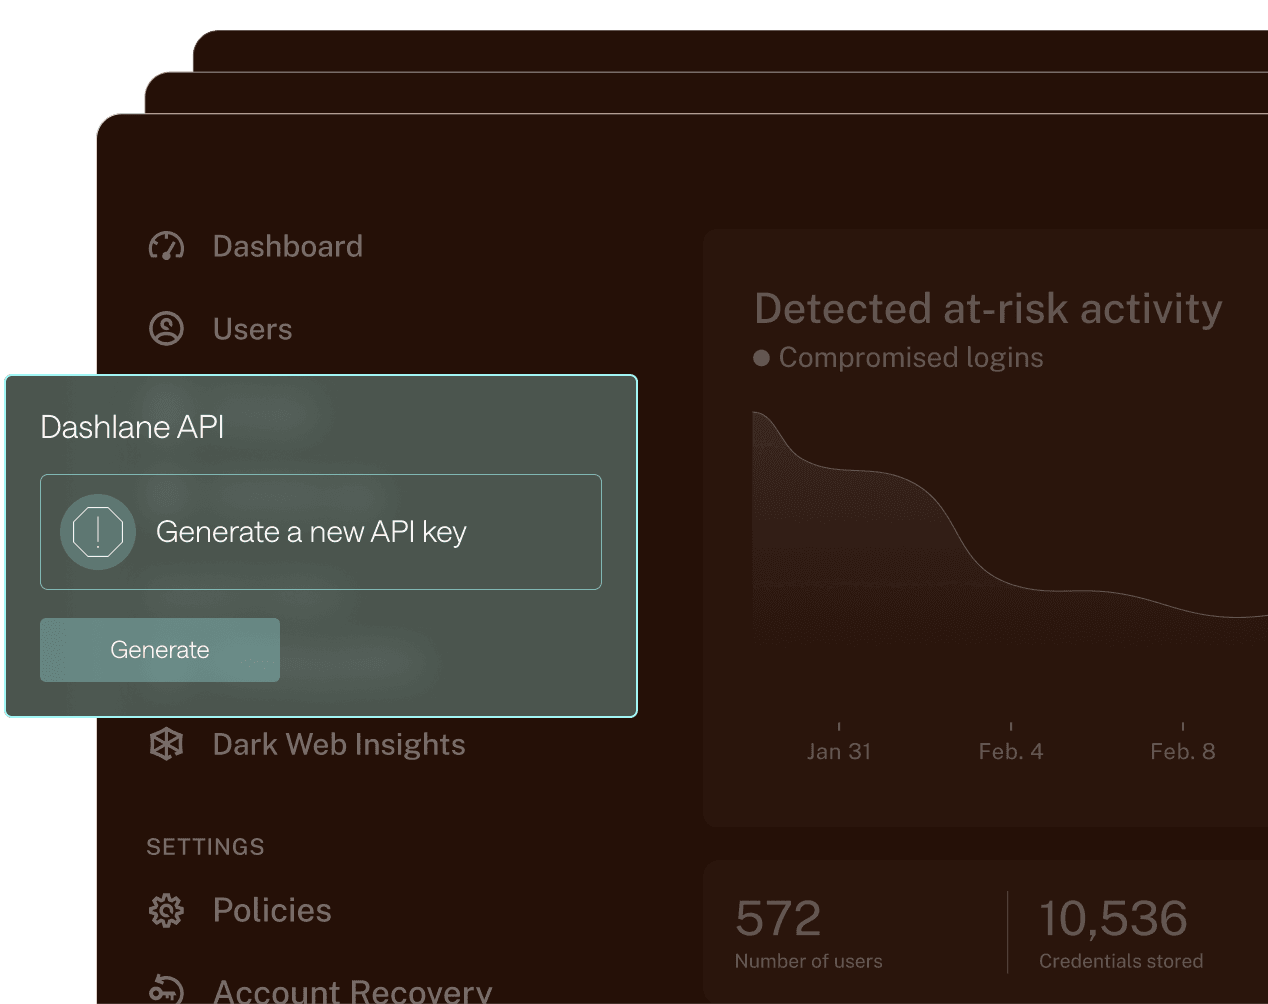Viewport: 1268px width, 1004px height.
Task: Click the SETTINGS section header
Action: tap(205, 846)
